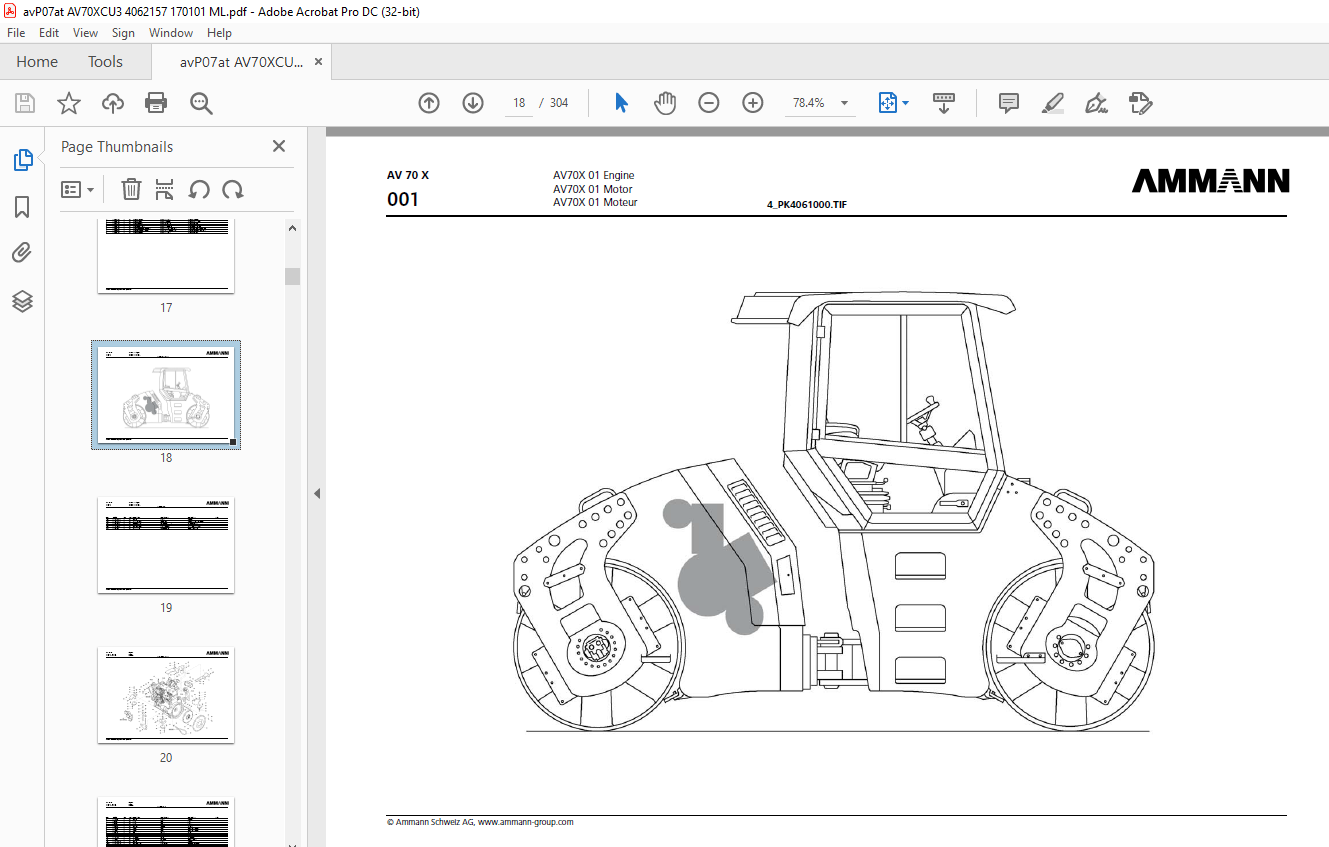The width and height of the screenshot is (1329, 847).
Task: Switch to the Home tab
Action: [37, 62]
